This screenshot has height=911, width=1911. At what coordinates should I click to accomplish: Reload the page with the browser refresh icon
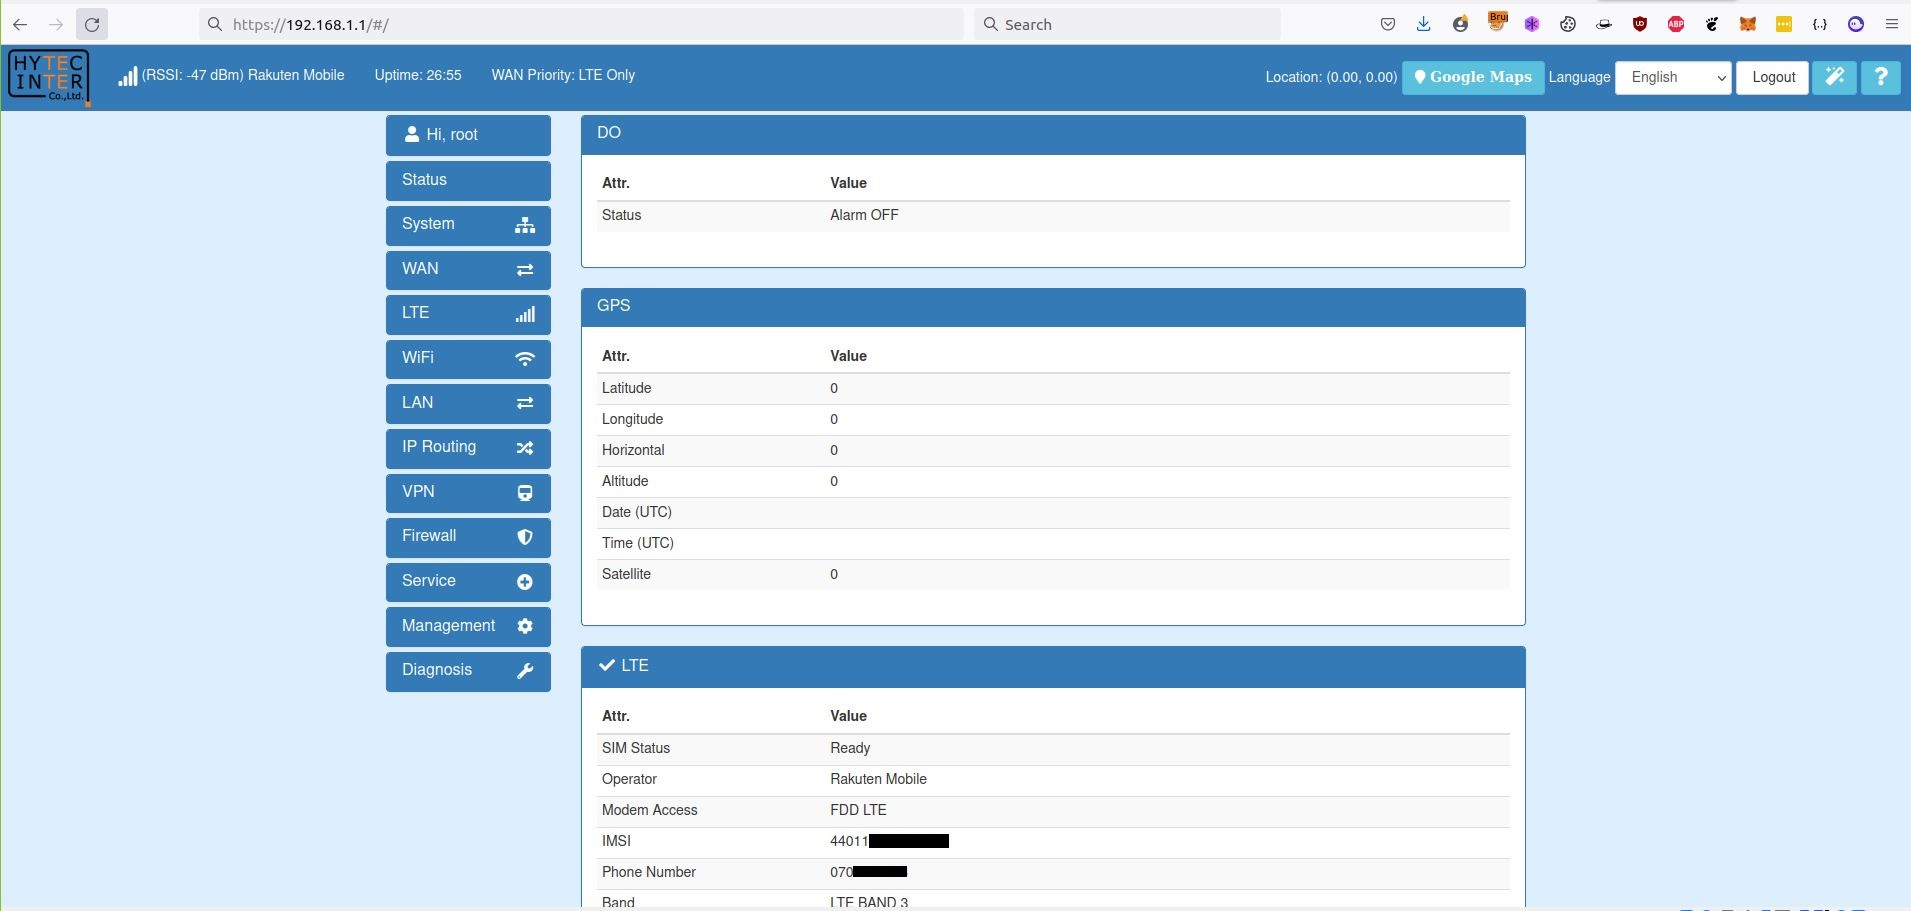(92, 24)
